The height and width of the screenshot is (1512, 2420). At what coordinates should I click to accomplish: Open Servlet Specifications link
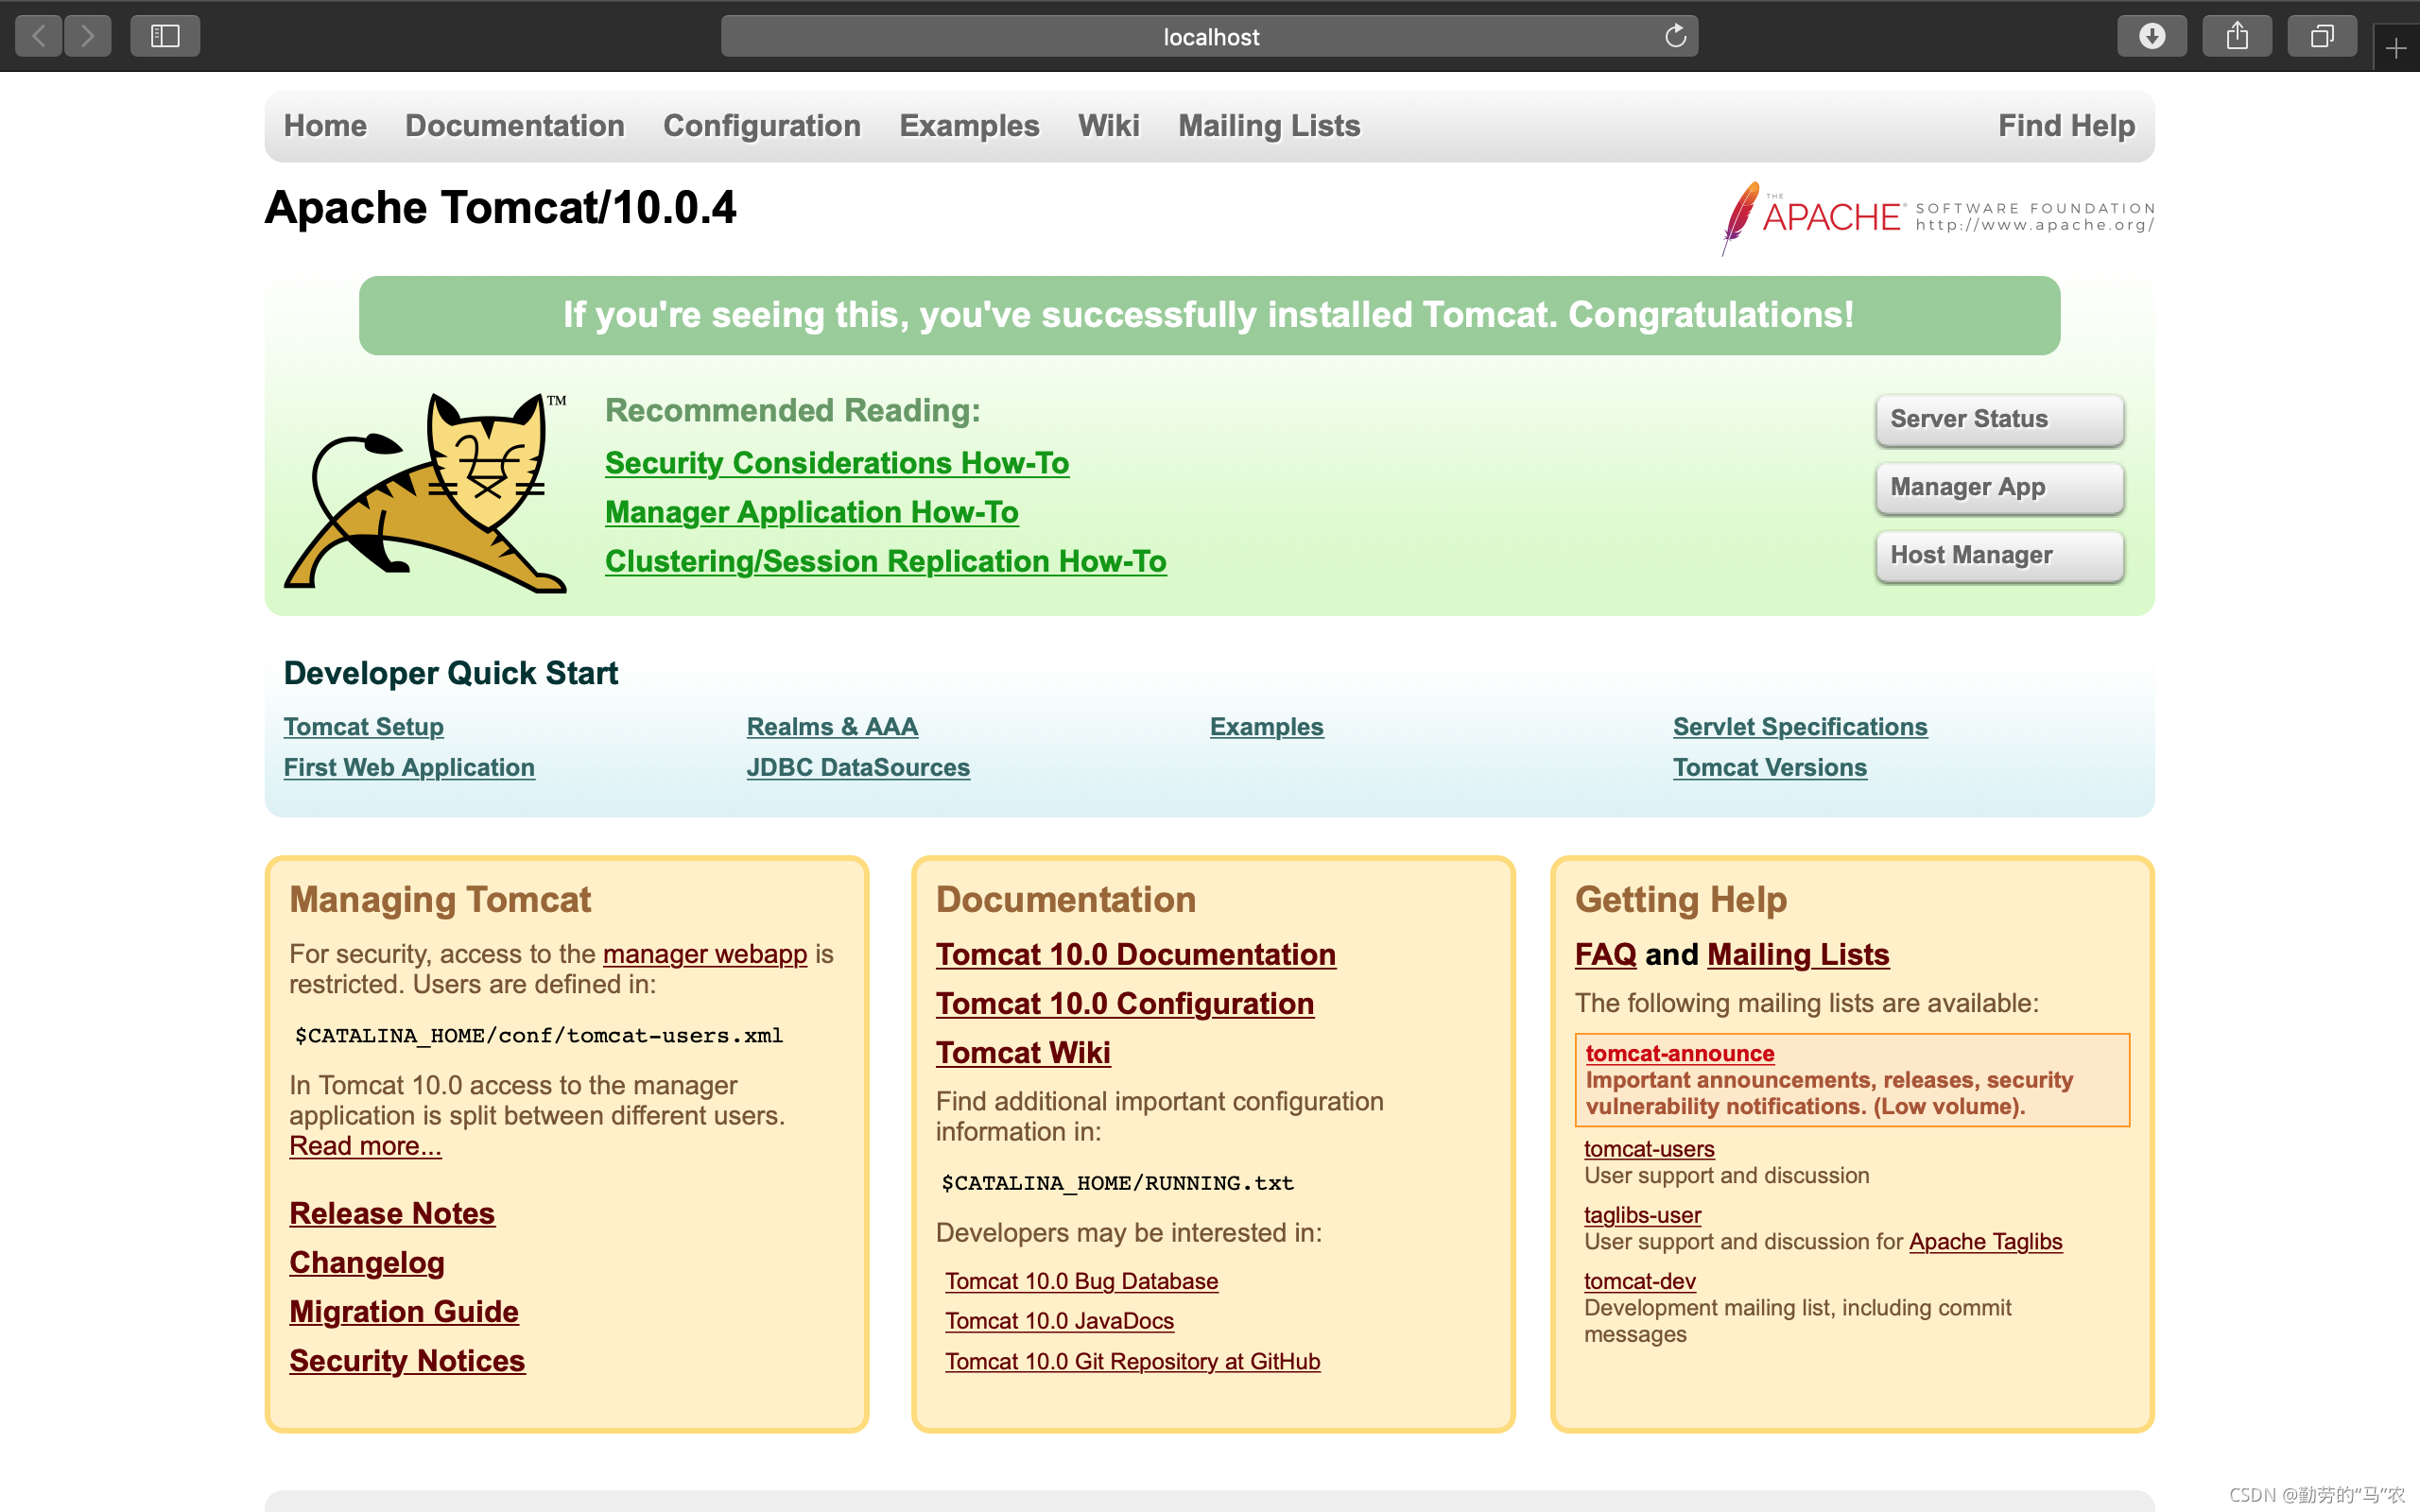point(1800,727)
